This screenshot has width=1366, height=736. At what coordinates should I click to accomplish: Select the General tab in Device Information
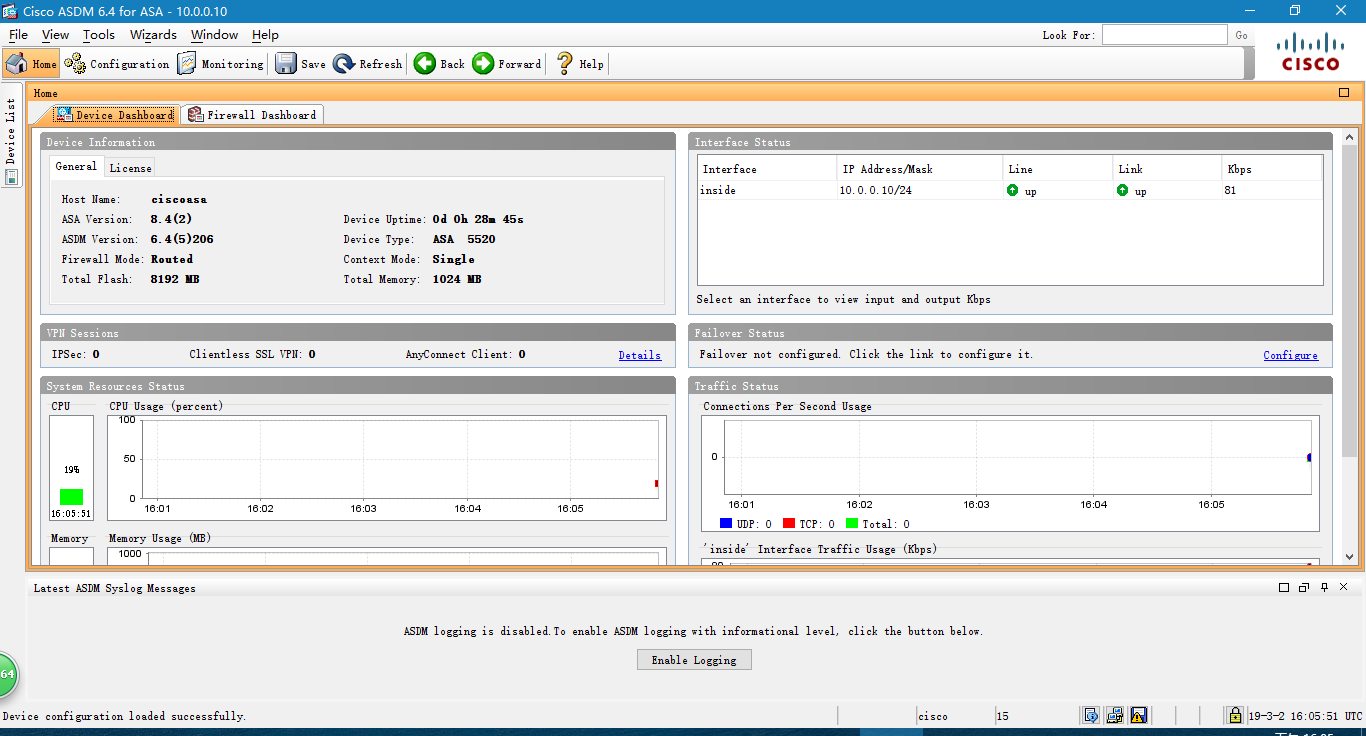coord(76,167)
